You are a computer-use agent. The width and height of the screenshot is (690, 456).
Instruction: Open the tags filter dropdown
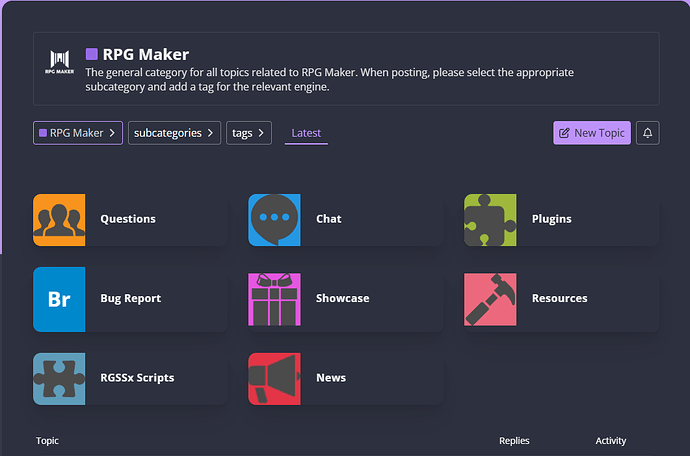click(249, 133)
